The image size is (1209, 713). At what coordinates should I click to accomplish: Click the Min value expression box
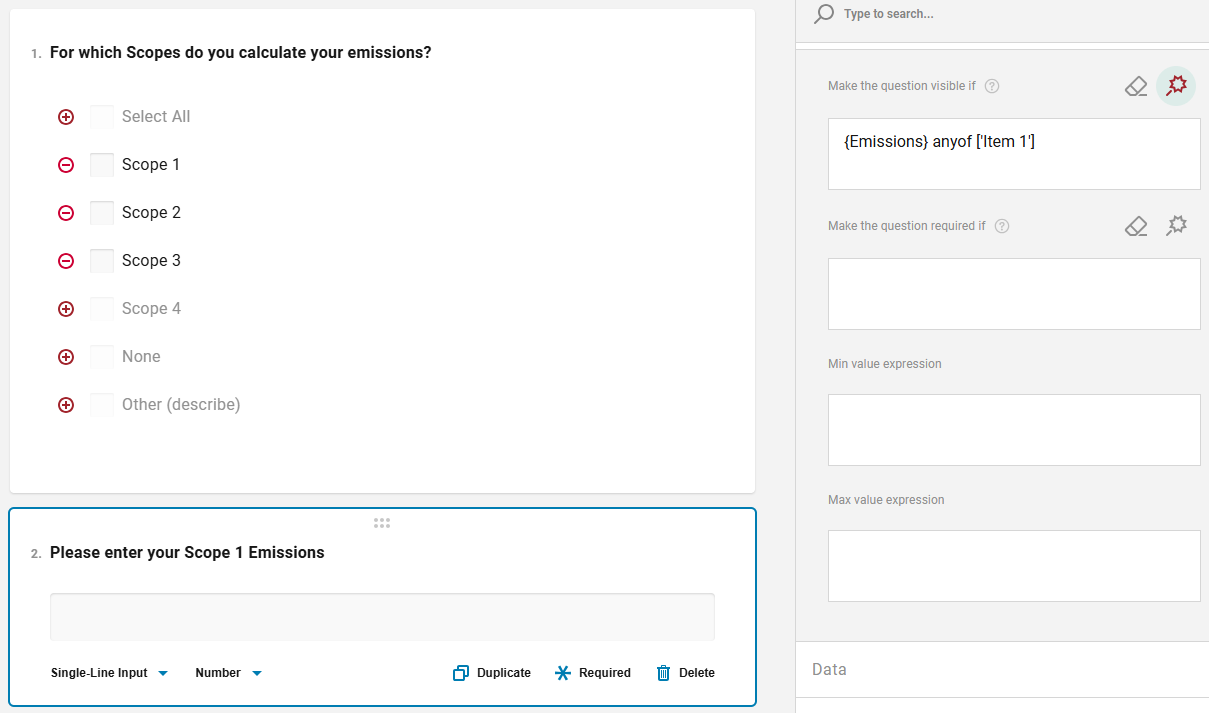tap(1014, 430)
